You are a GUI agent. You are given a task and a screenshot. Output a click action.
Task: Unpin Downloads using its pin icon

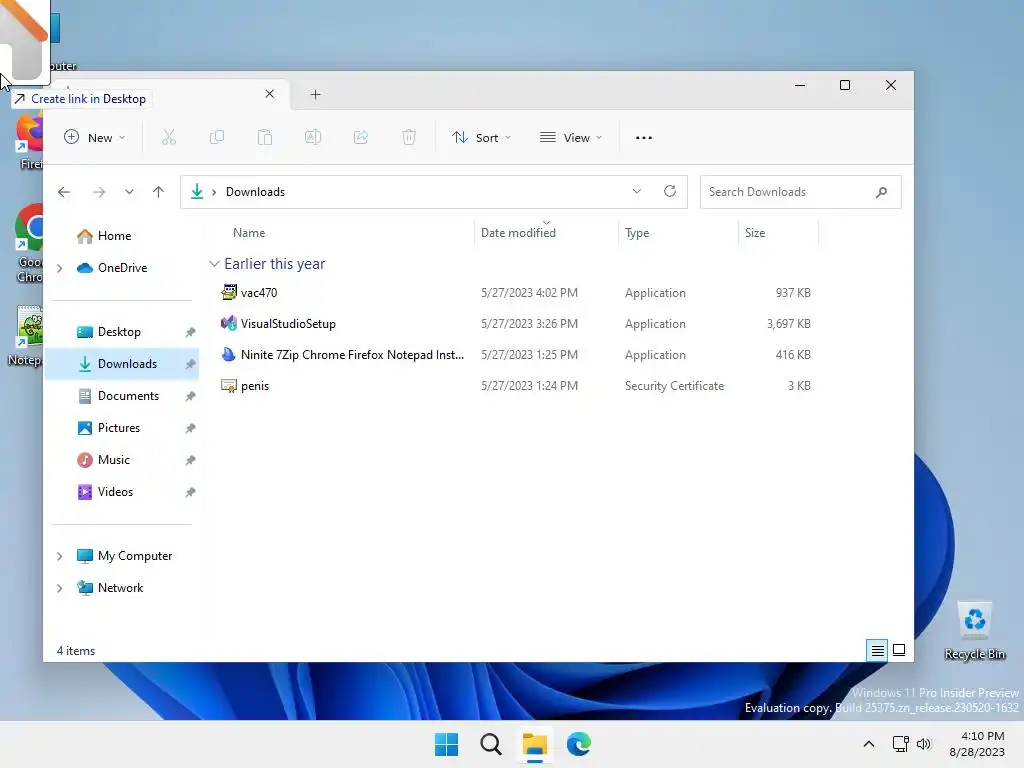pos(190,364)
